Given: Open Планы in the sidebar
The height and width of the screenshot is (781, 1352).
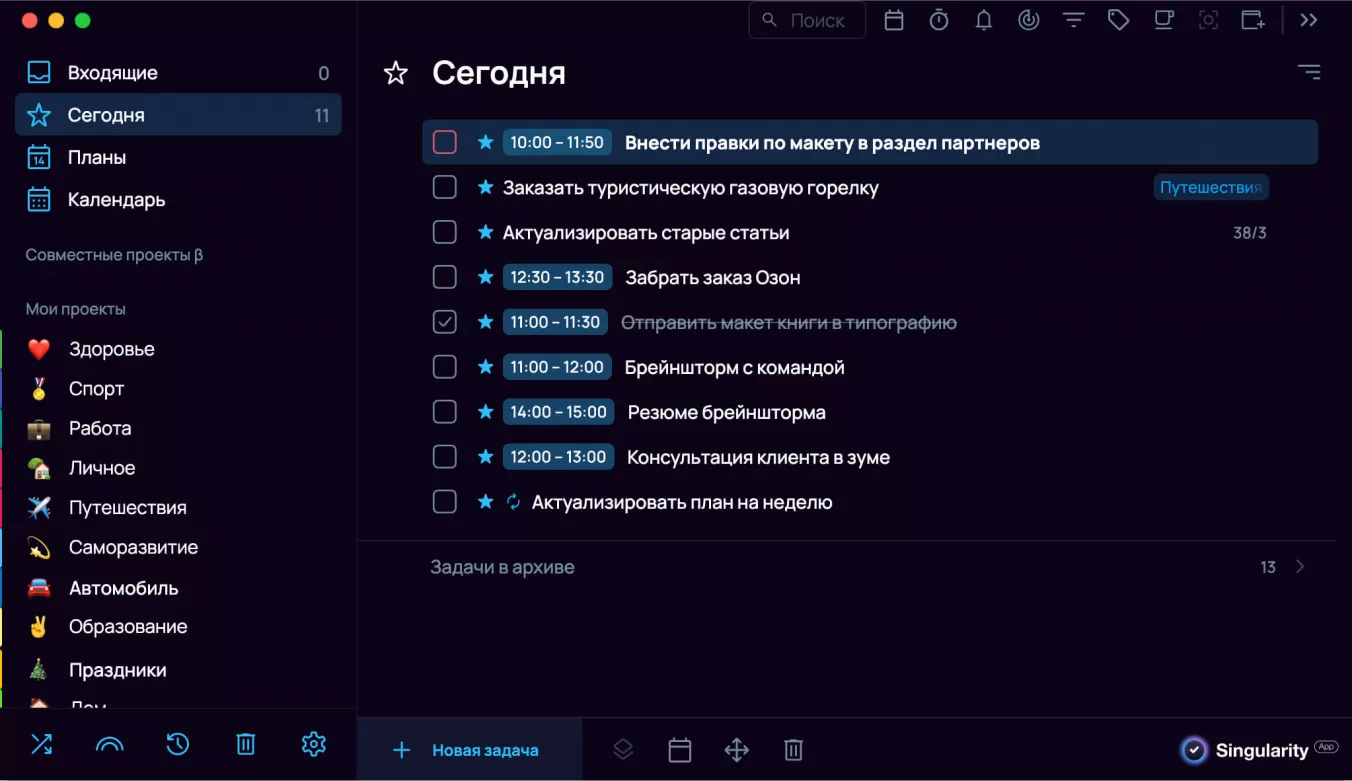Looking at the screenshot, I should tap(178, 157).
